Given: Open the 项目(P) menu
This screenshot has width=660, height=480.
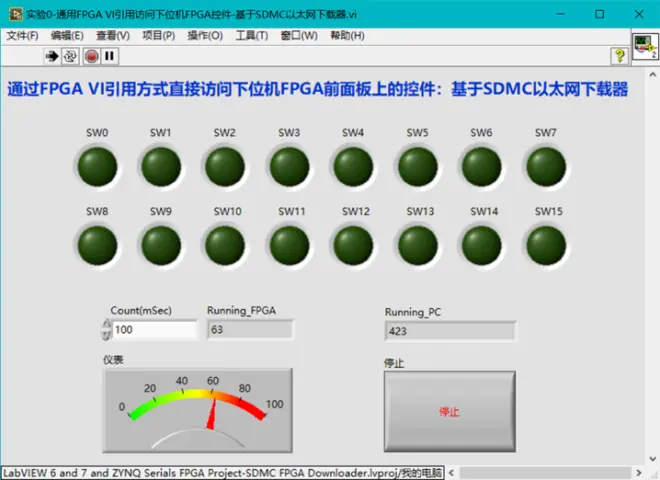Looking at the screenshot, I should [159, 36].
